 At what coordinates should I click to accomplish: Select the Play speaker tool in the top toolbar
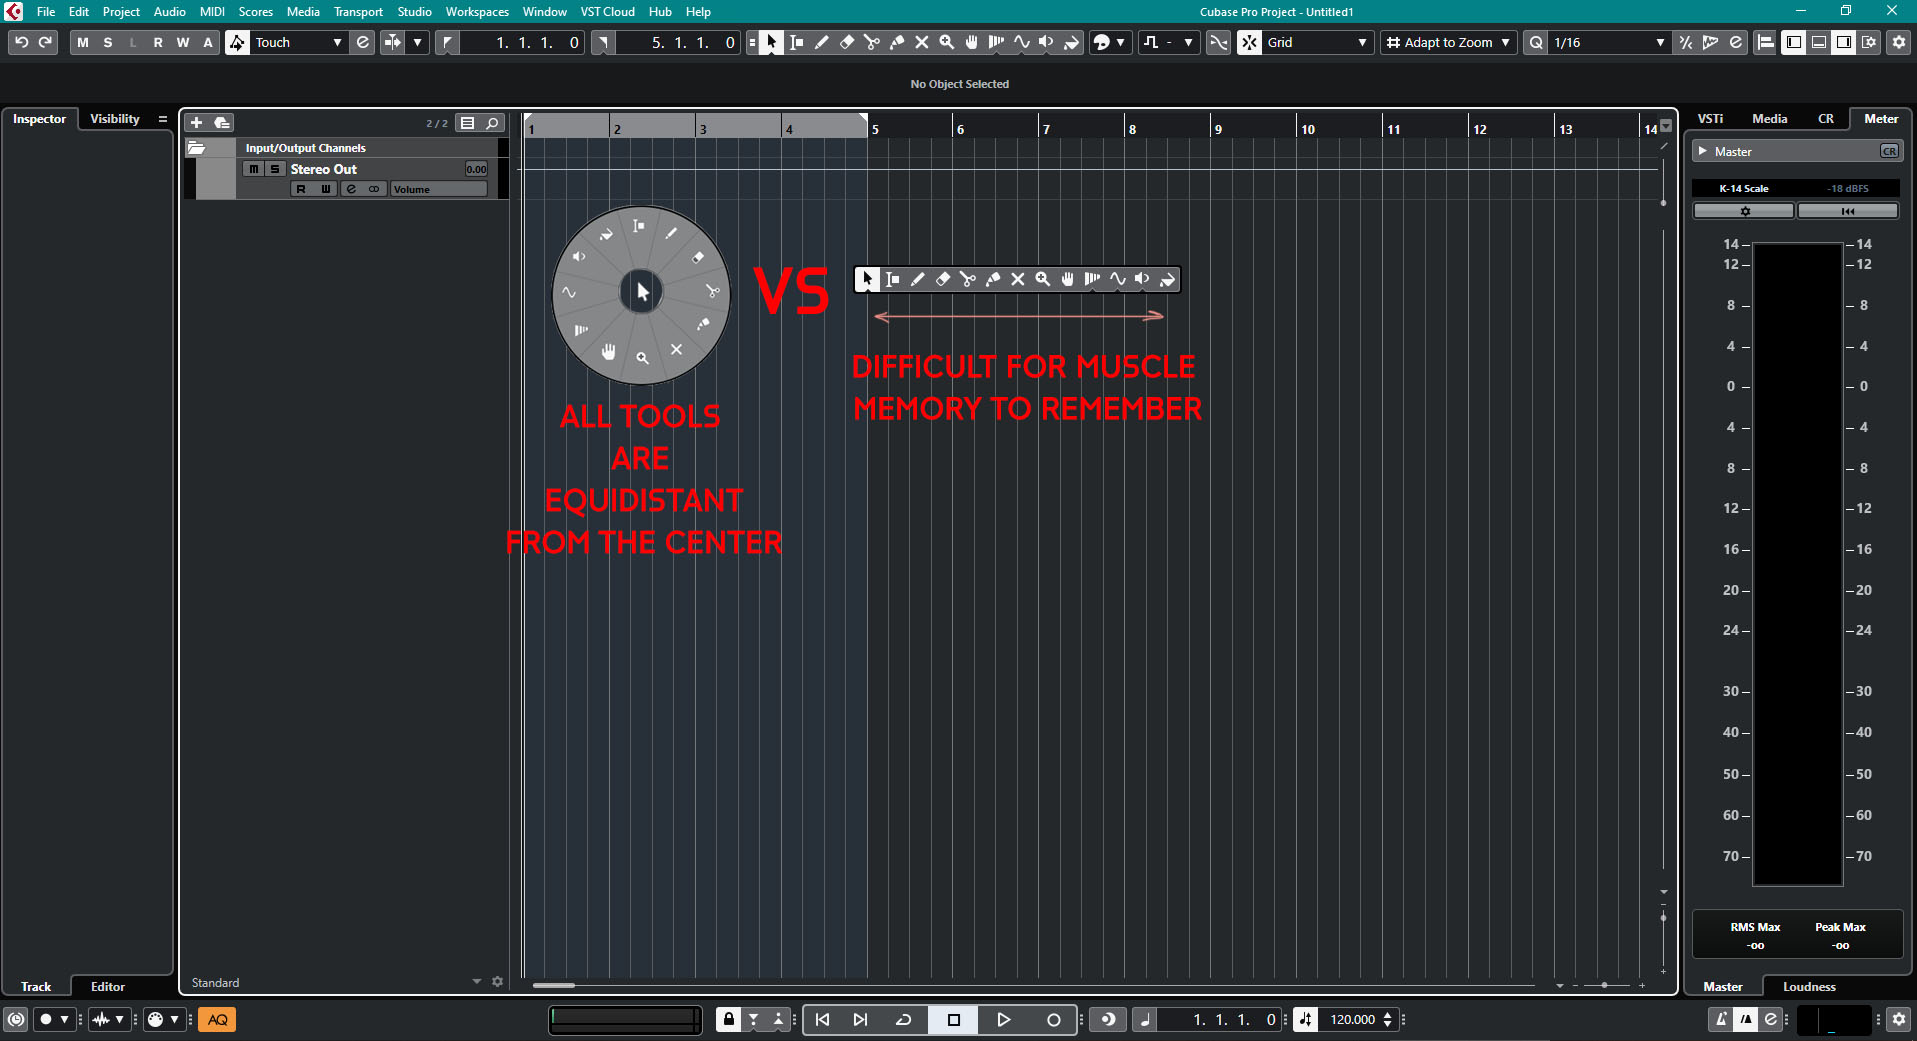click(1046, 42)
